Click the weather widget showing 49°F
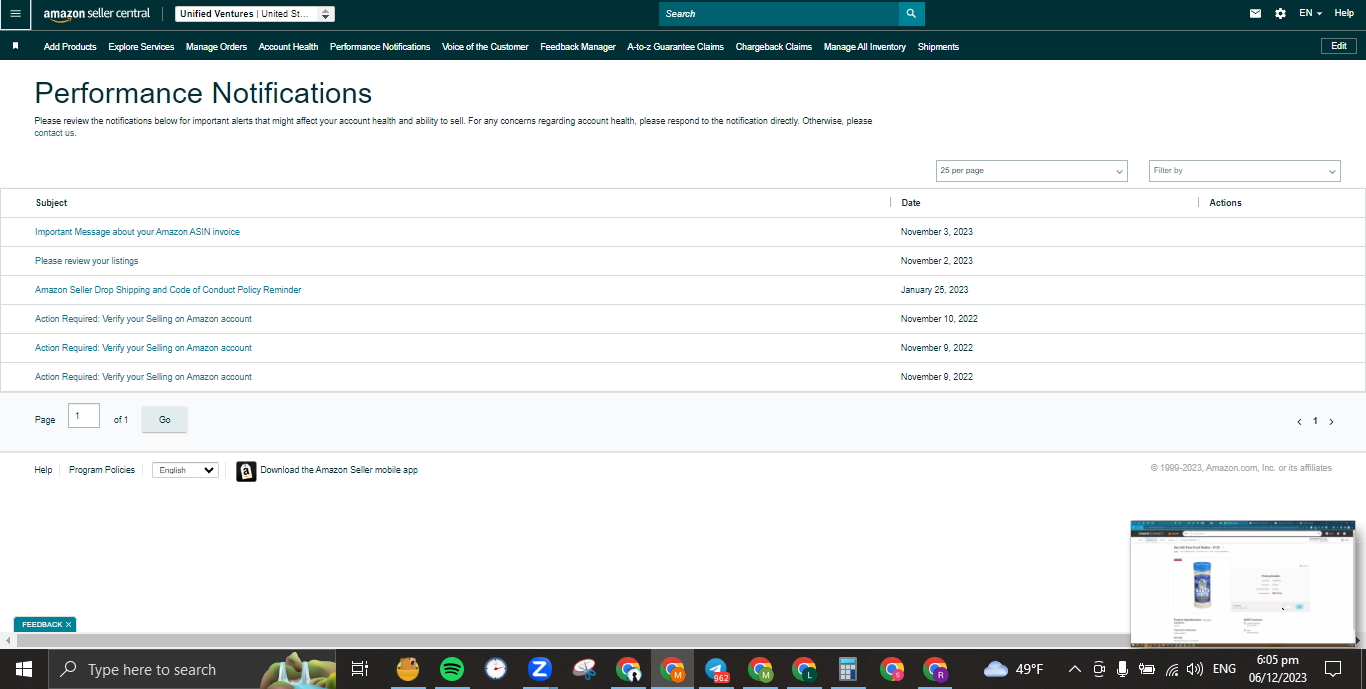 (x=1014, y=669)
